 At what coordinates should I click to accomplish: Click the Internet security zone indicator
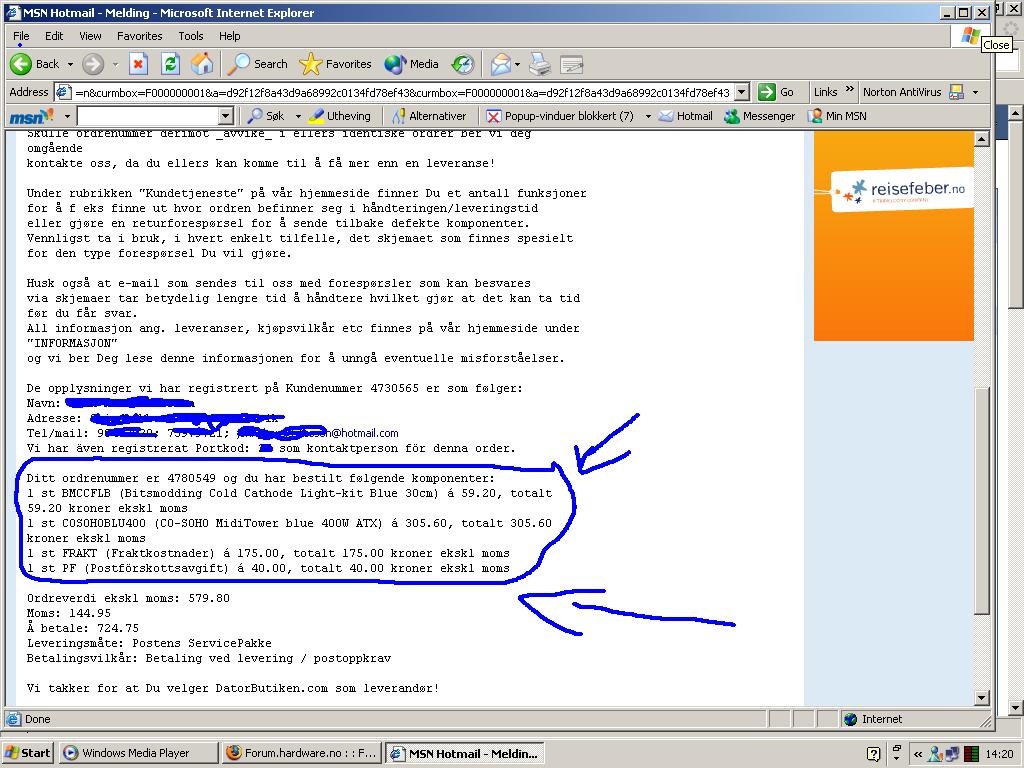[873, 719]
